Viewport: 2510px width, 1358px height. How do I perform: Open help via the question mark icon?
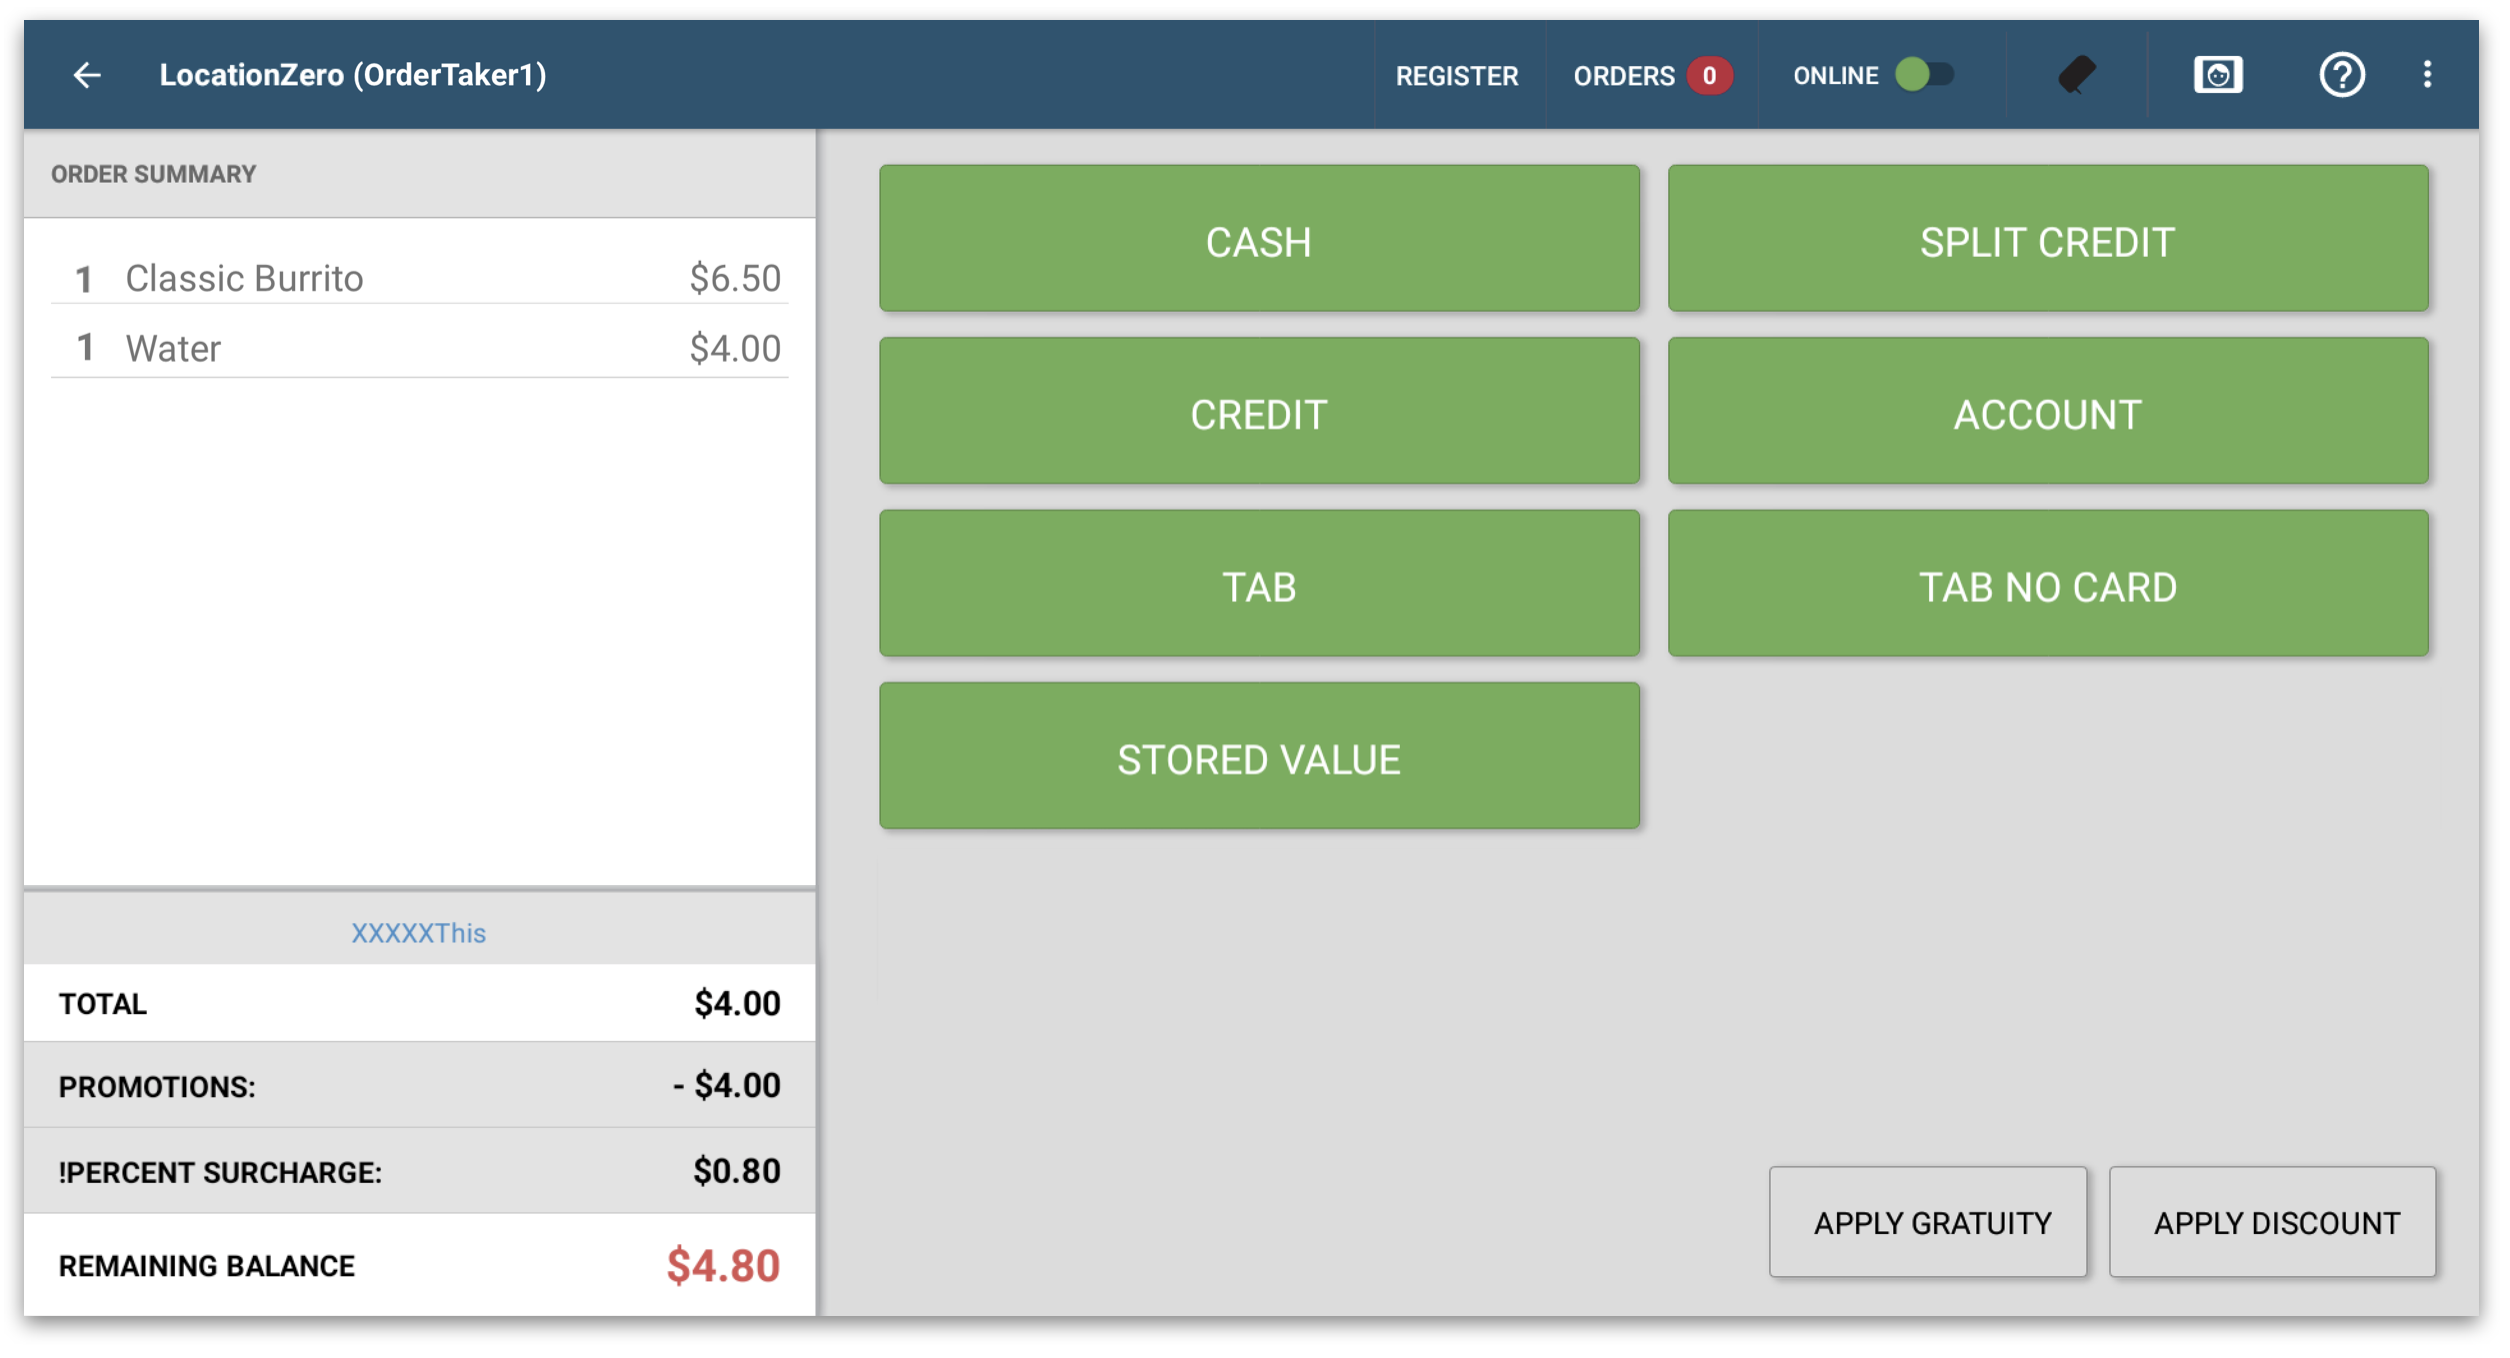2341,75
